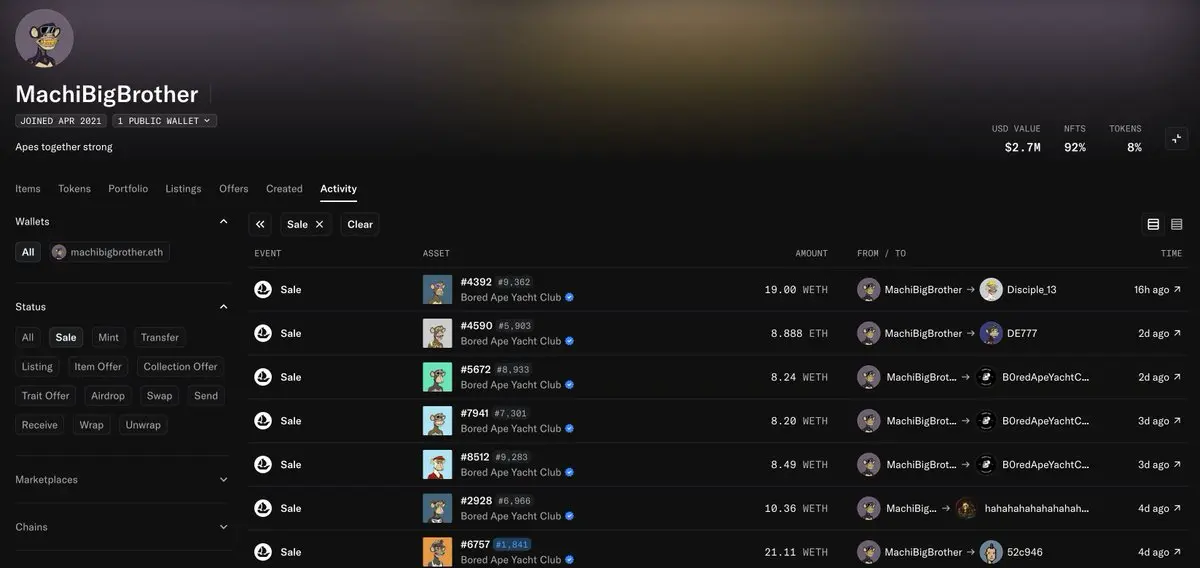Toggle the Sale status filter

click(x=66, y=338)
